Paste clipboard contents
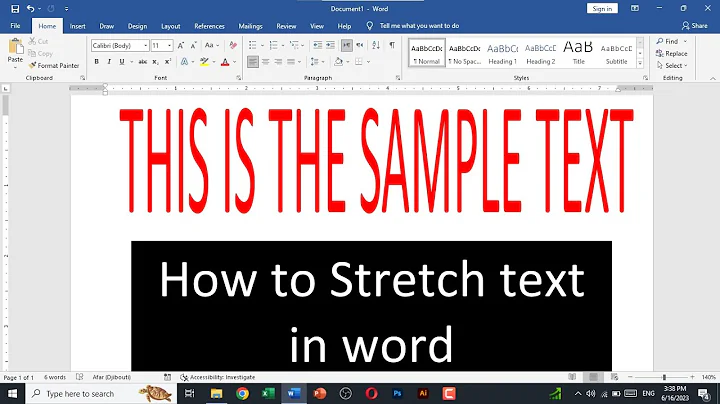 (15, 50)
